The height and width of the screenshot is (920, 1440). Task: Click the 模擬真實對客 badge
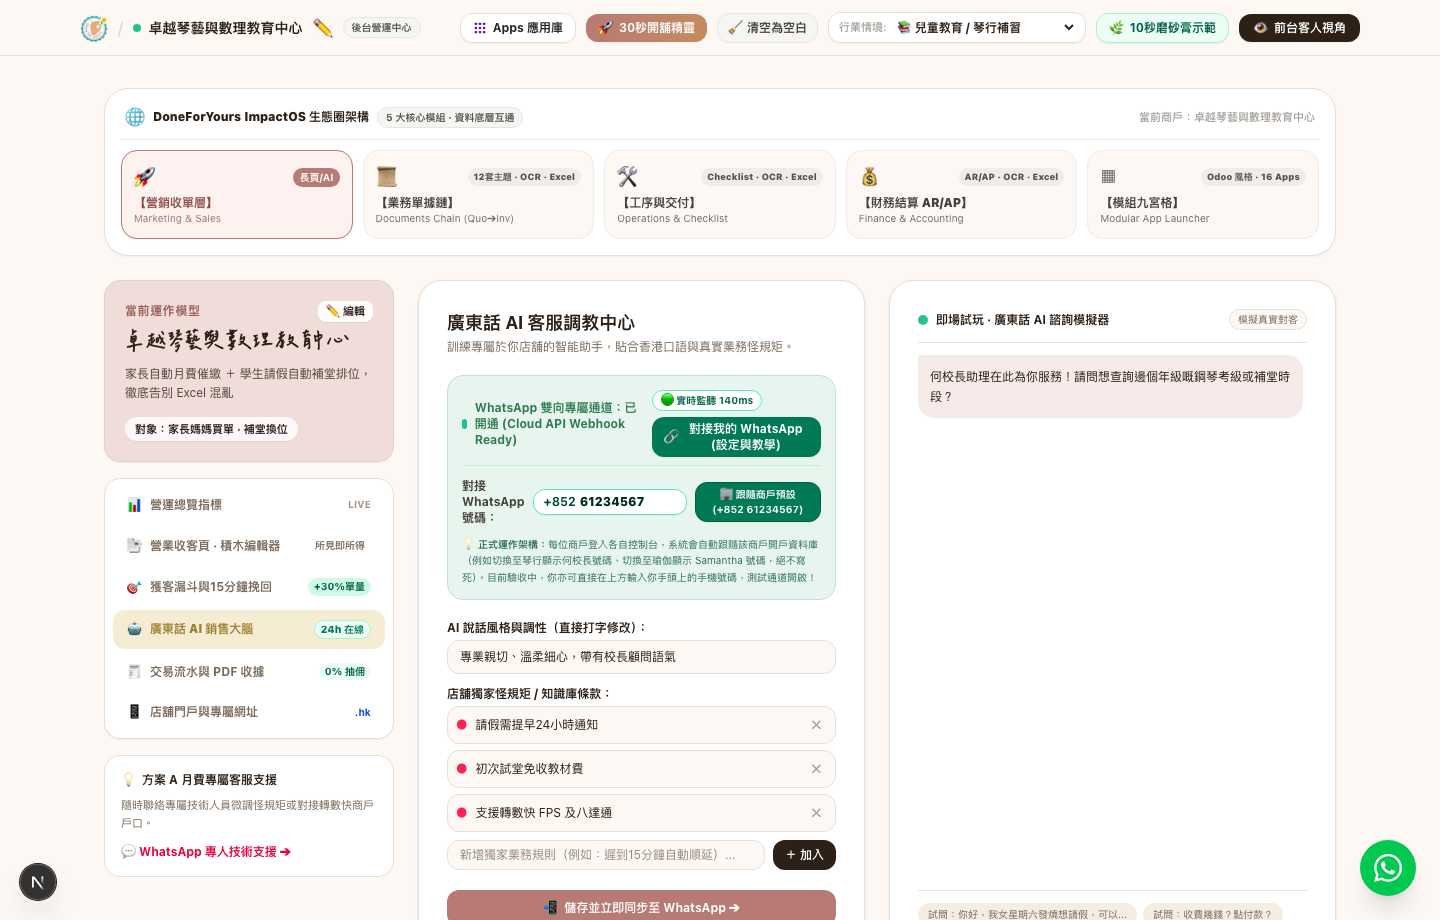[x=1268, y=320]
